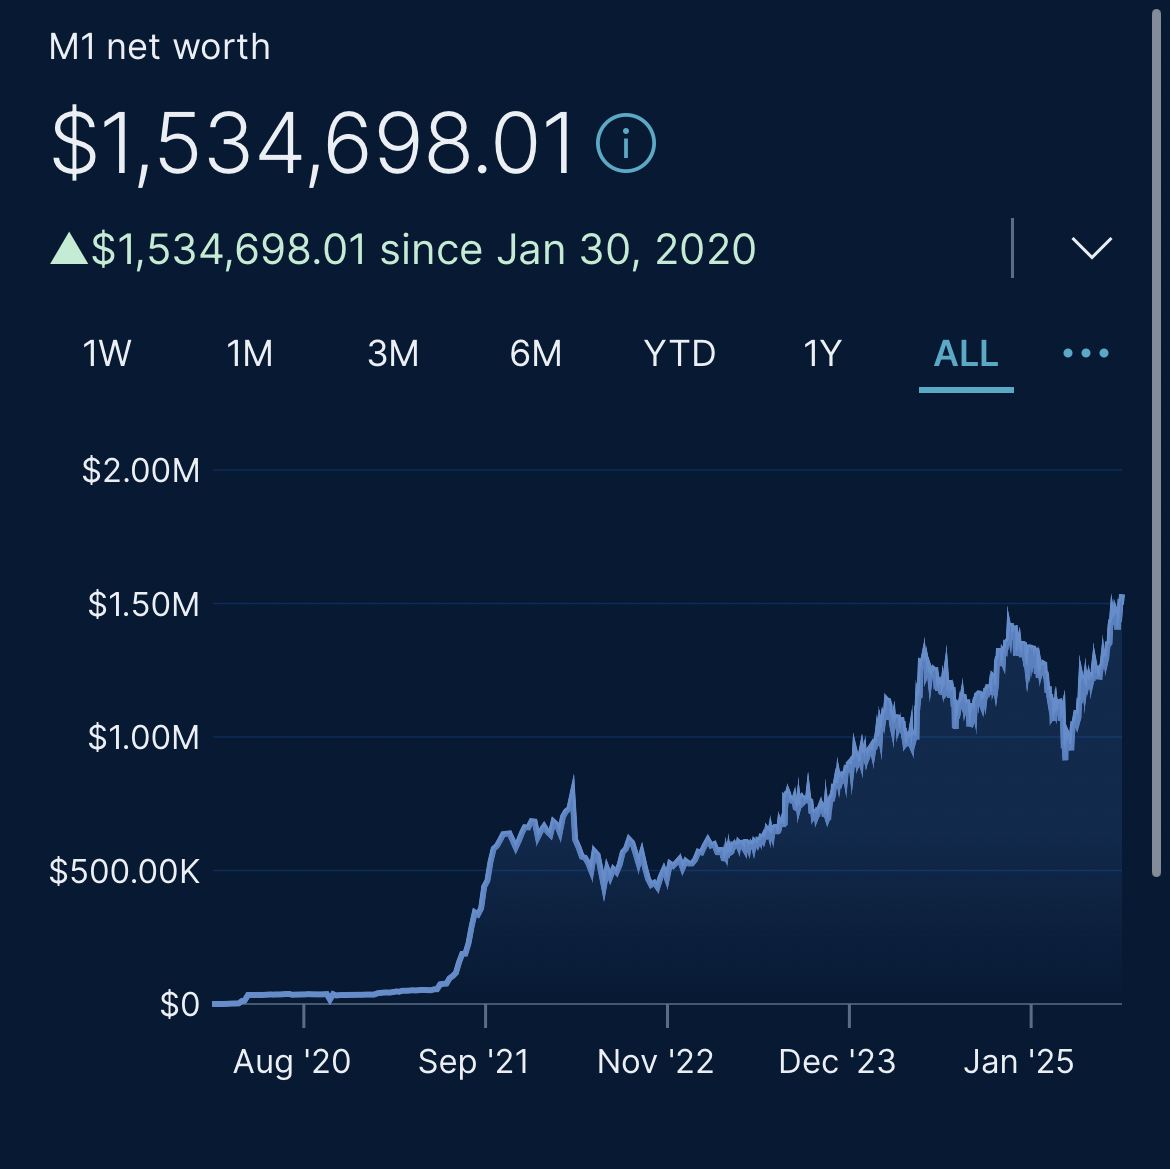
Task: Choose the 6M time range
Action: click(x=536, y=354)
